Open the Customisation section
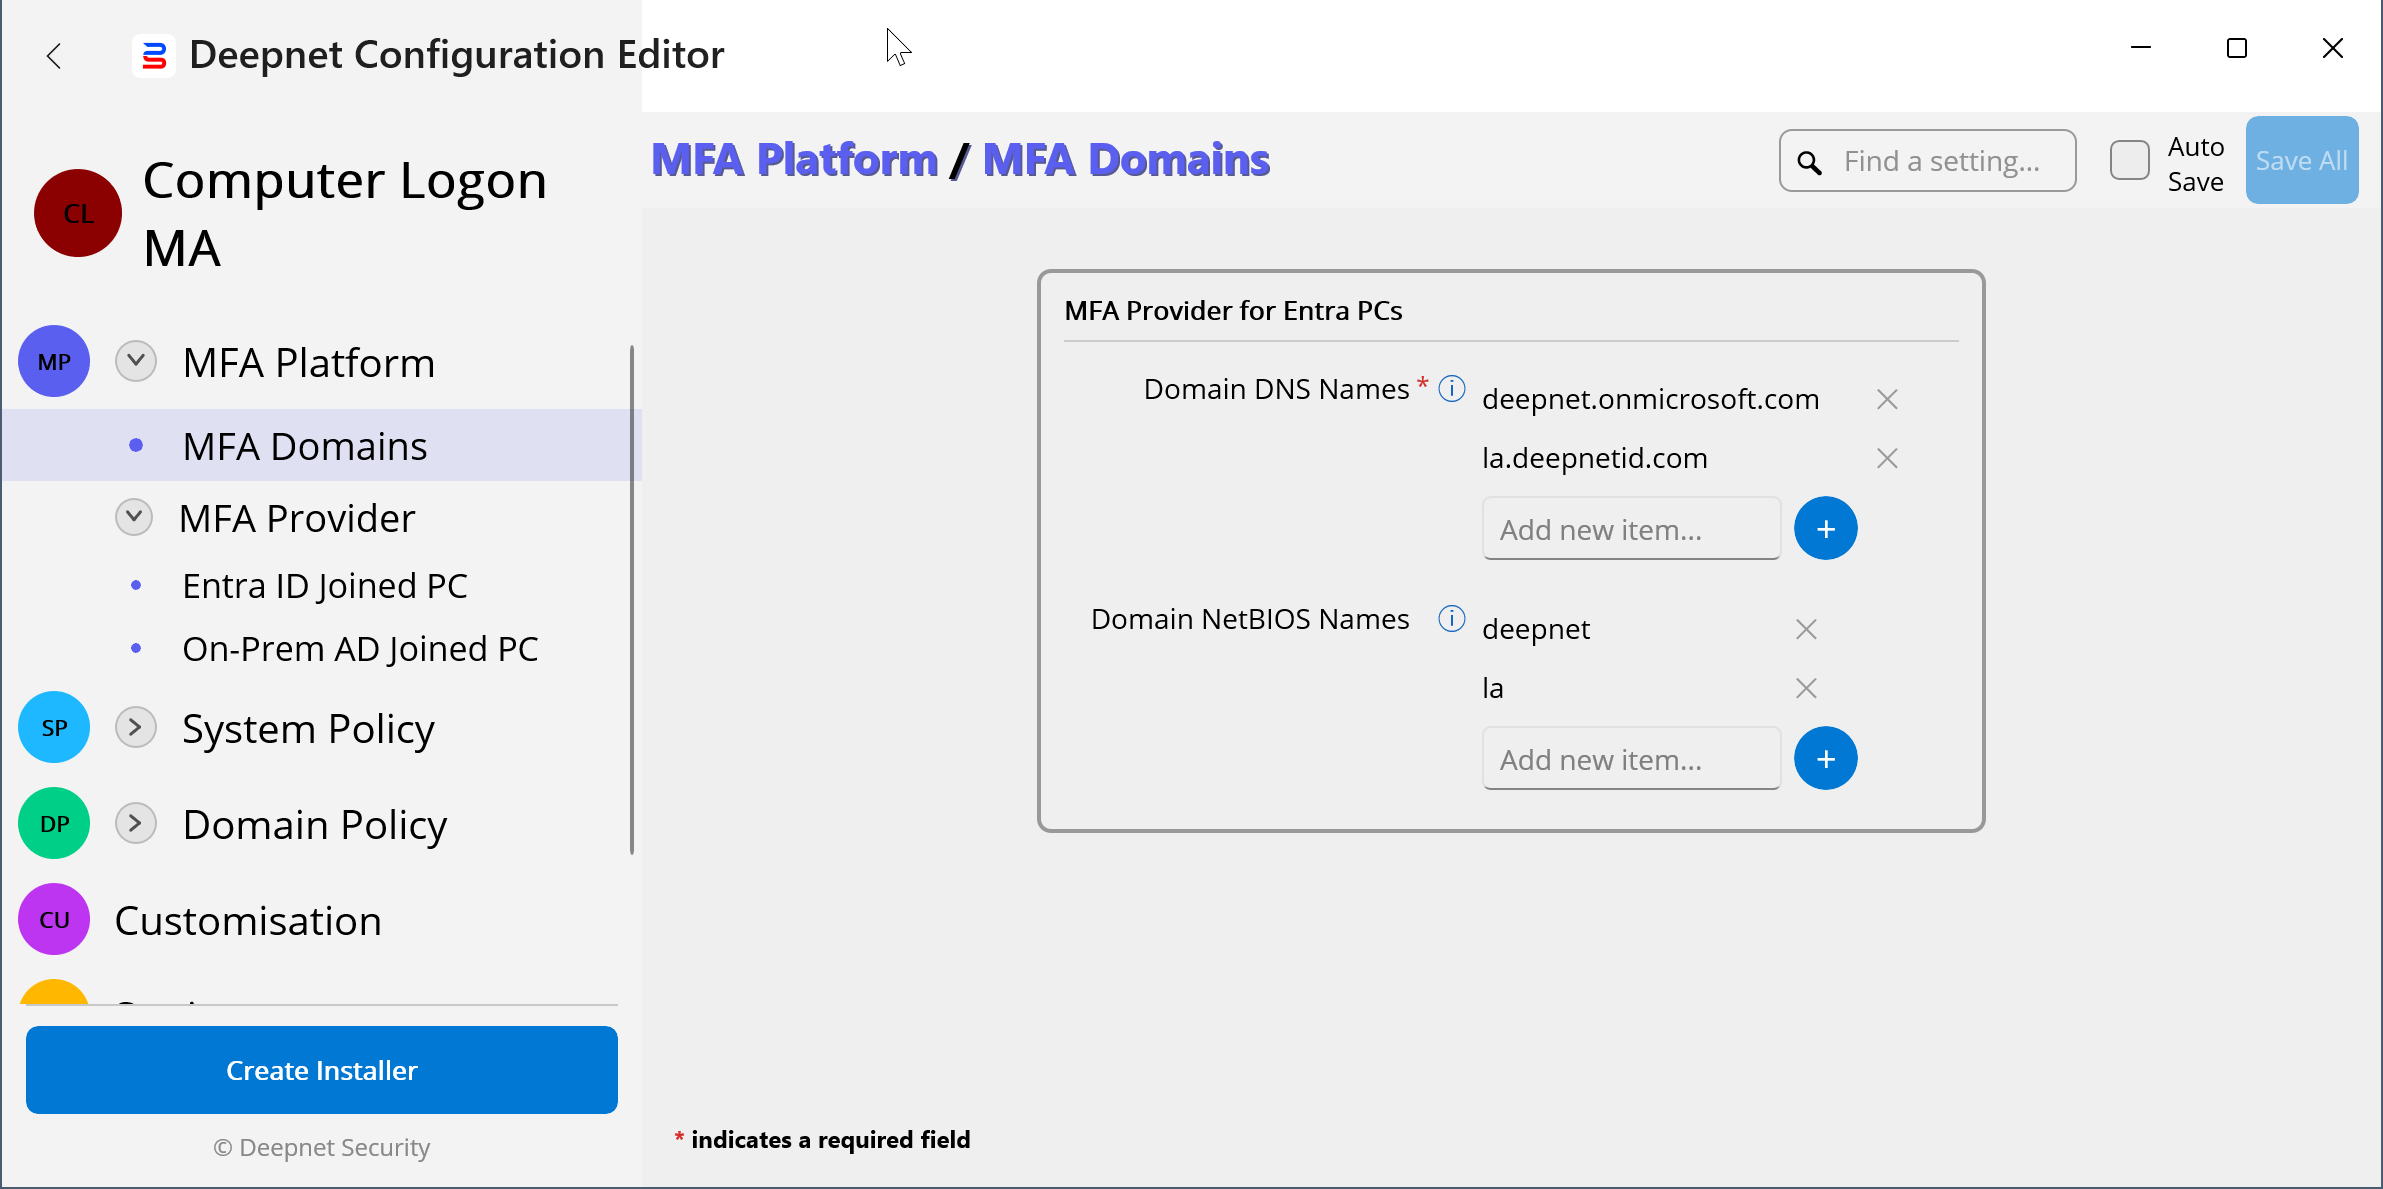The image size is (2383, 1189). 248,921
